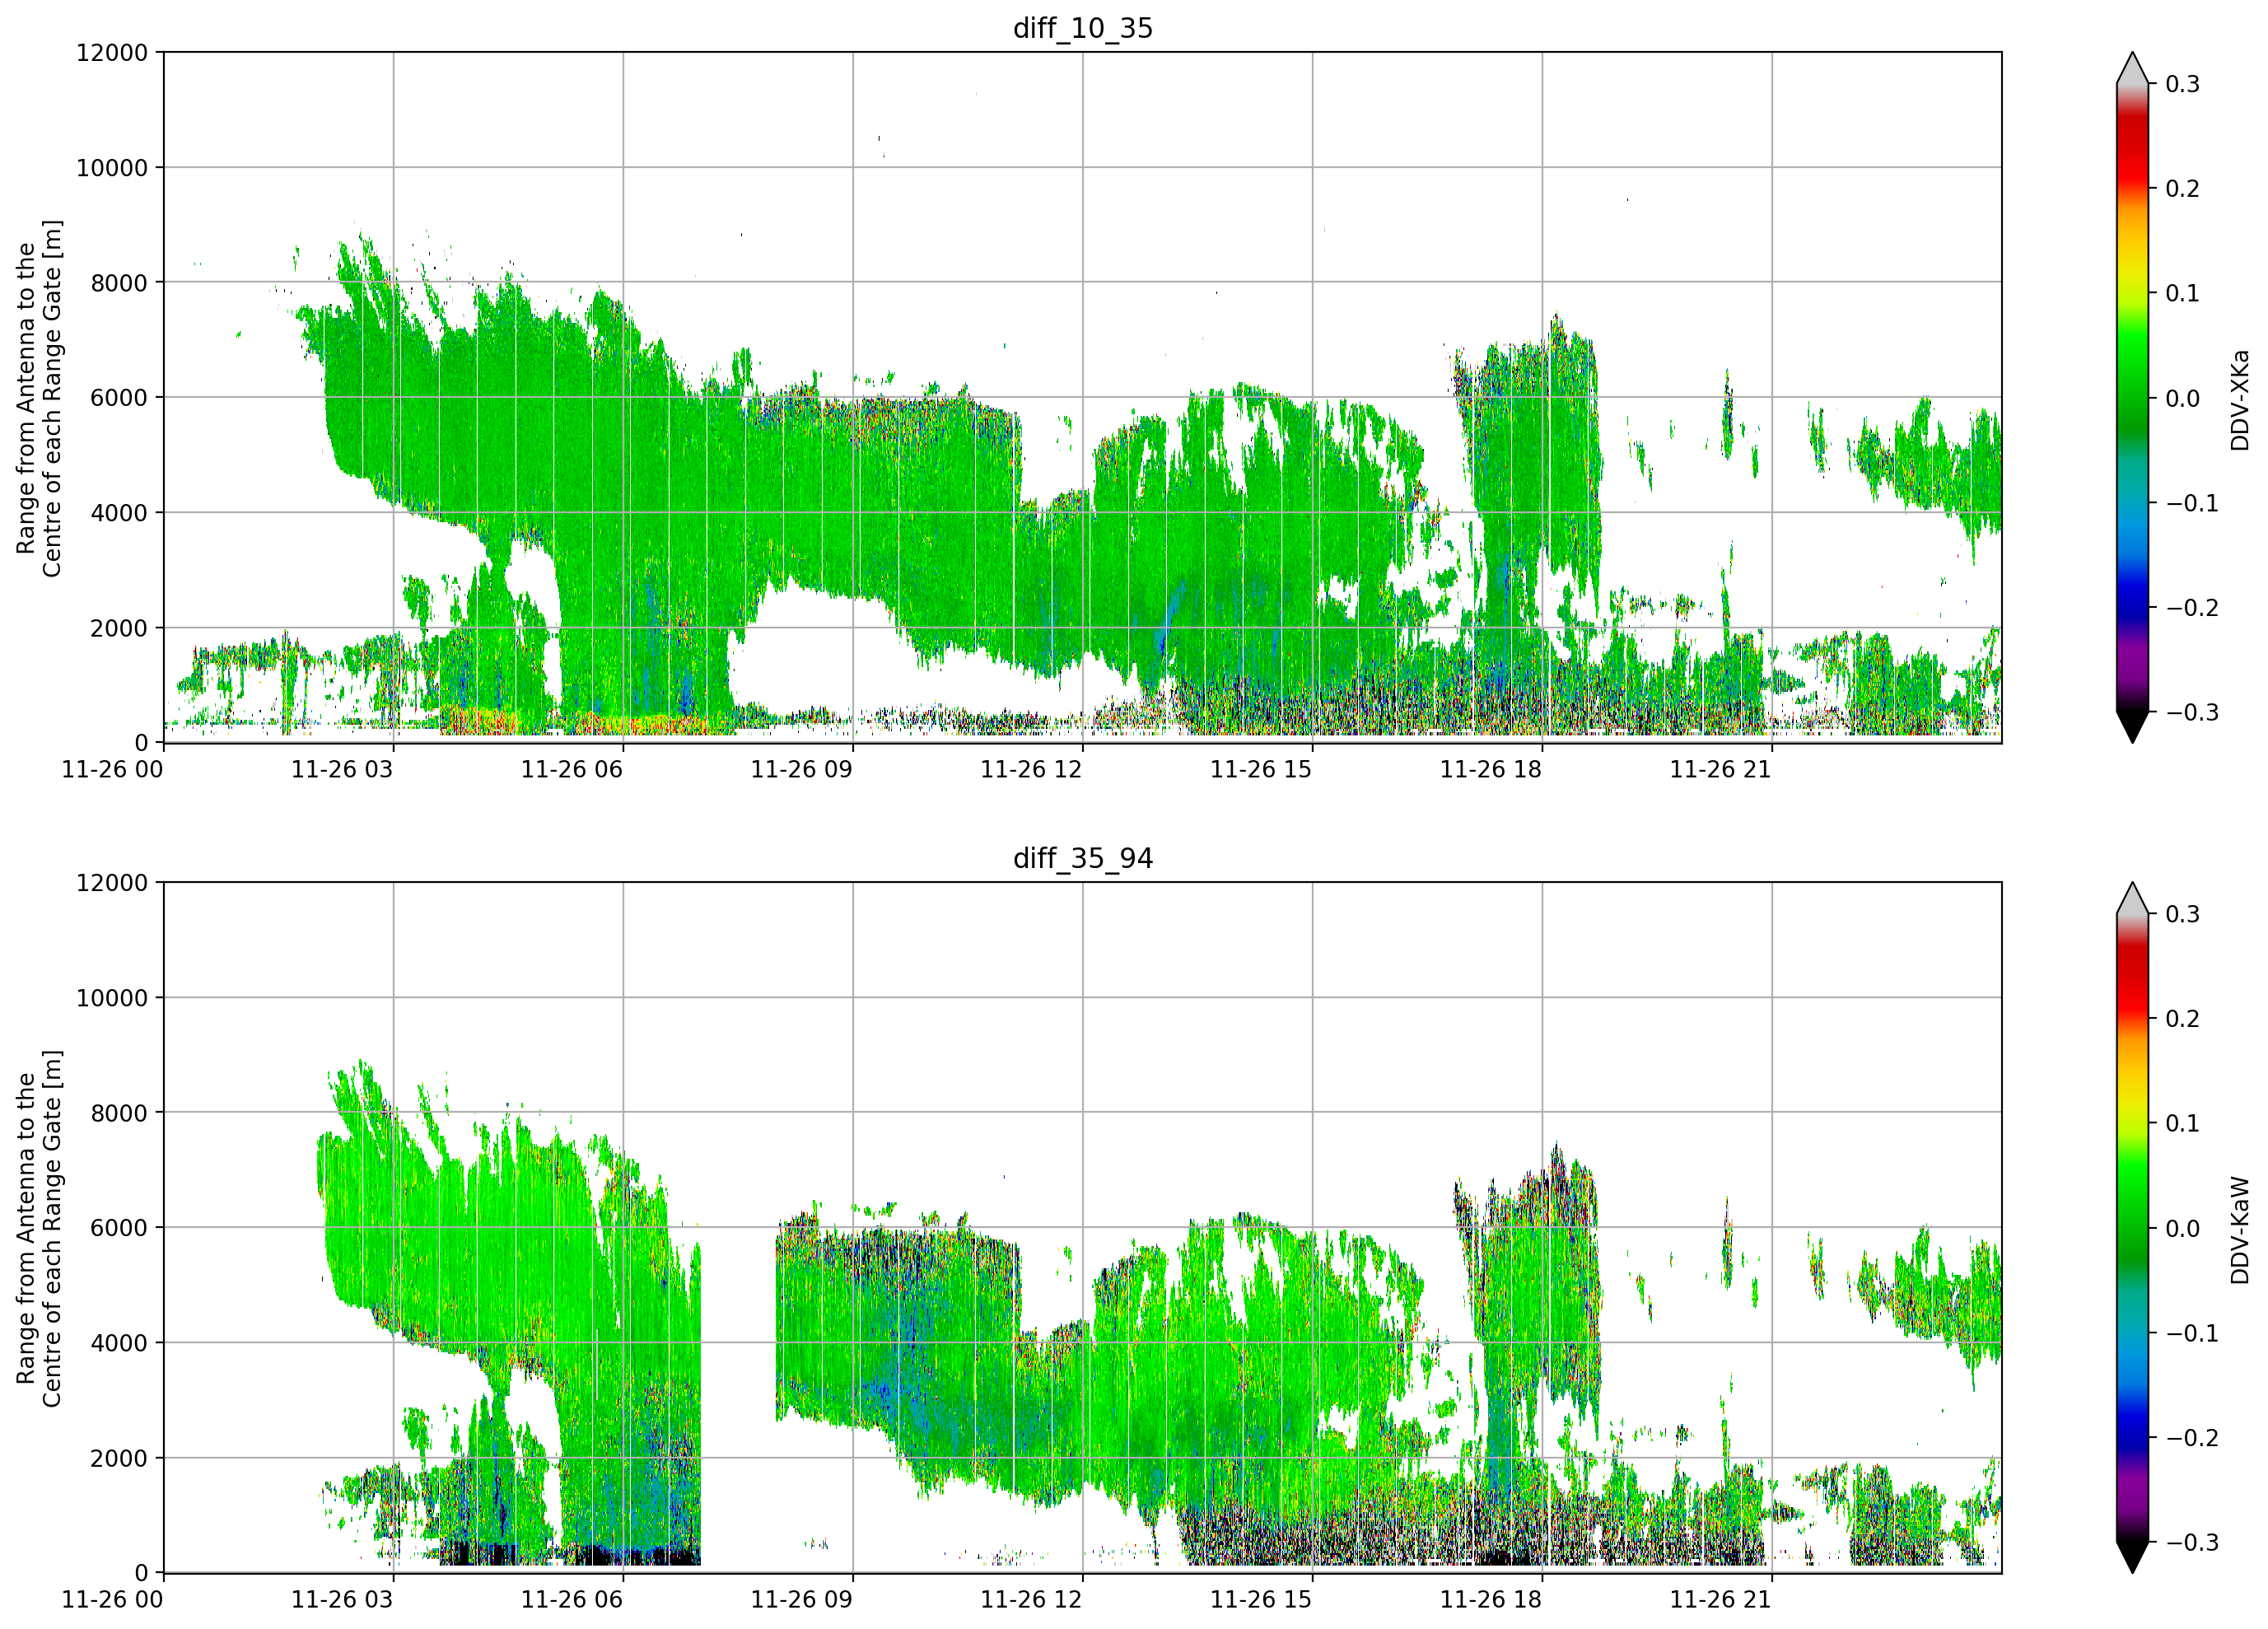Click '11-26 18' under the diff_35_94 plot
The image size is (2268, 1629).
(1491, 1599)
